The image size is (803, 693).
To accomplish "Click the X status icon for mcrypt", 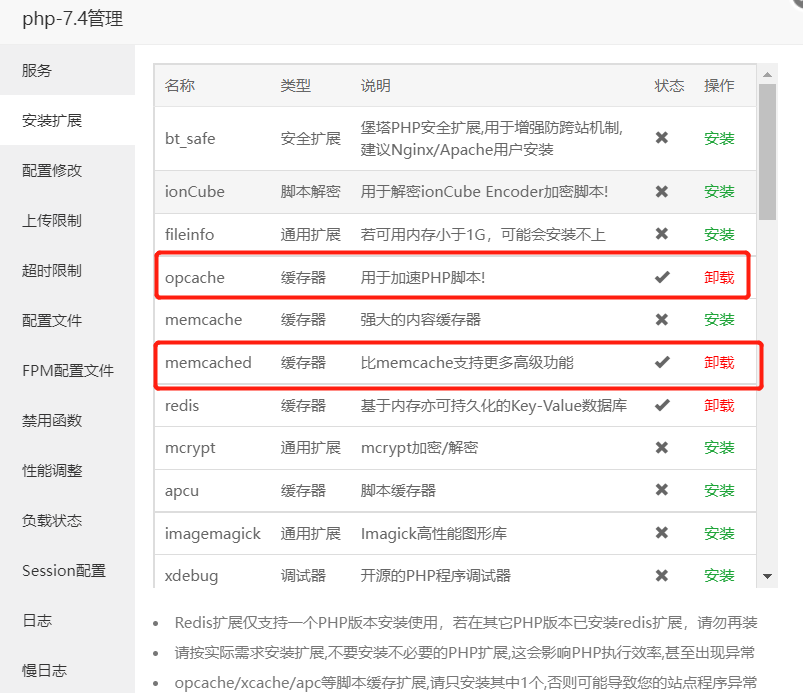I will [x=662, y=448].
